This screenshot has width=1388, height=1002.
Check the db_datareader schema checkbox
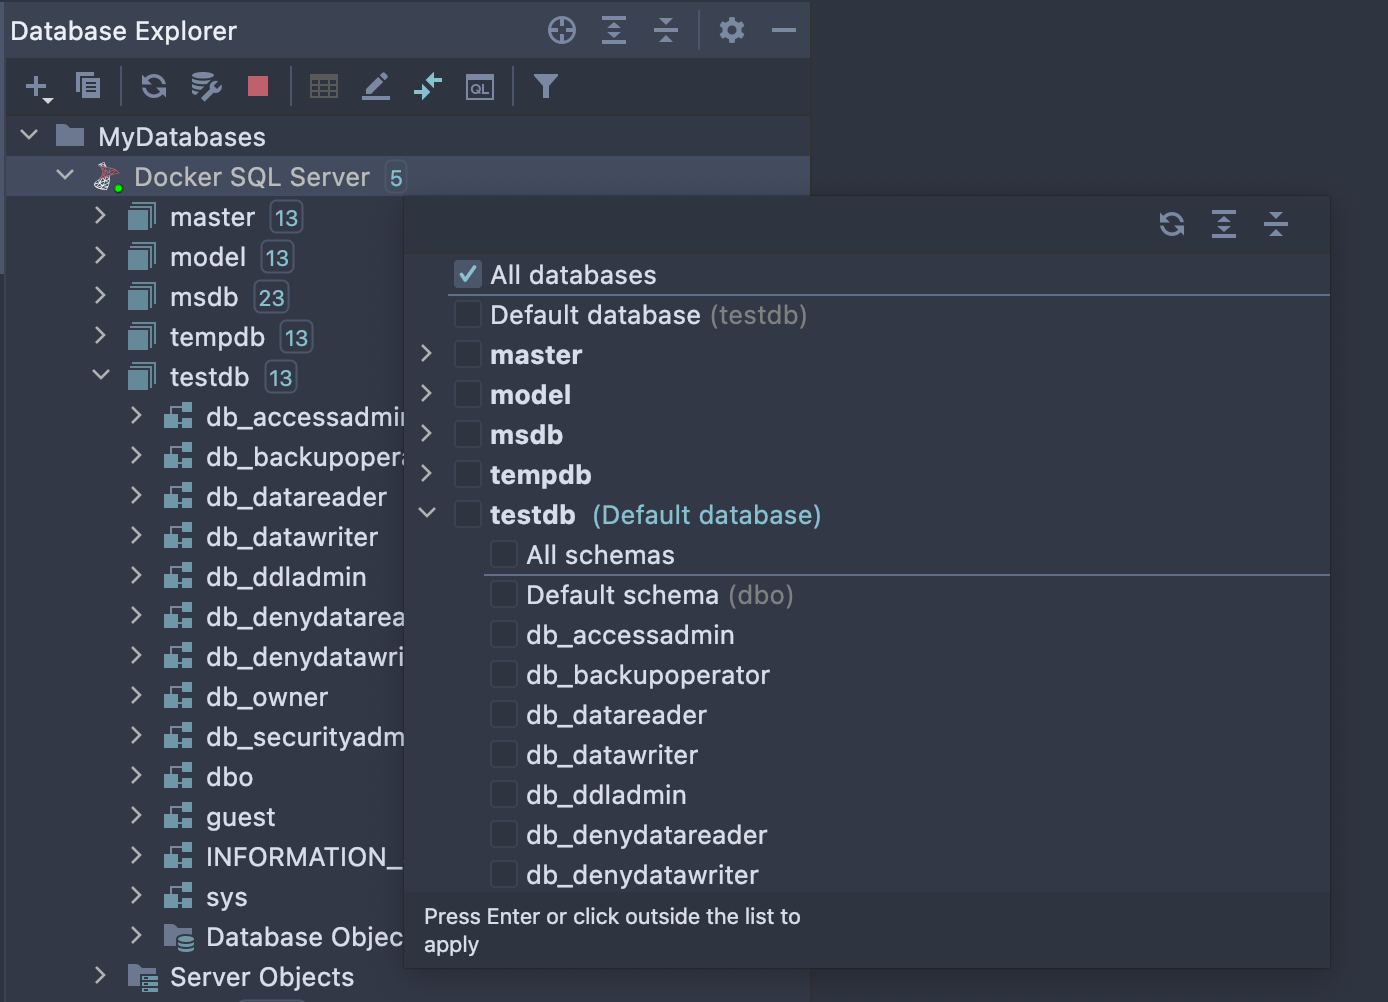click(503, 714)
